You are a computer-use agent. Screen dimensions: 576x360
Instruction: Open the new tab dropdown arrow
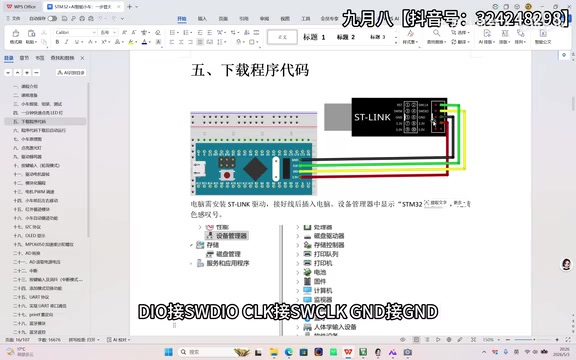137,7
